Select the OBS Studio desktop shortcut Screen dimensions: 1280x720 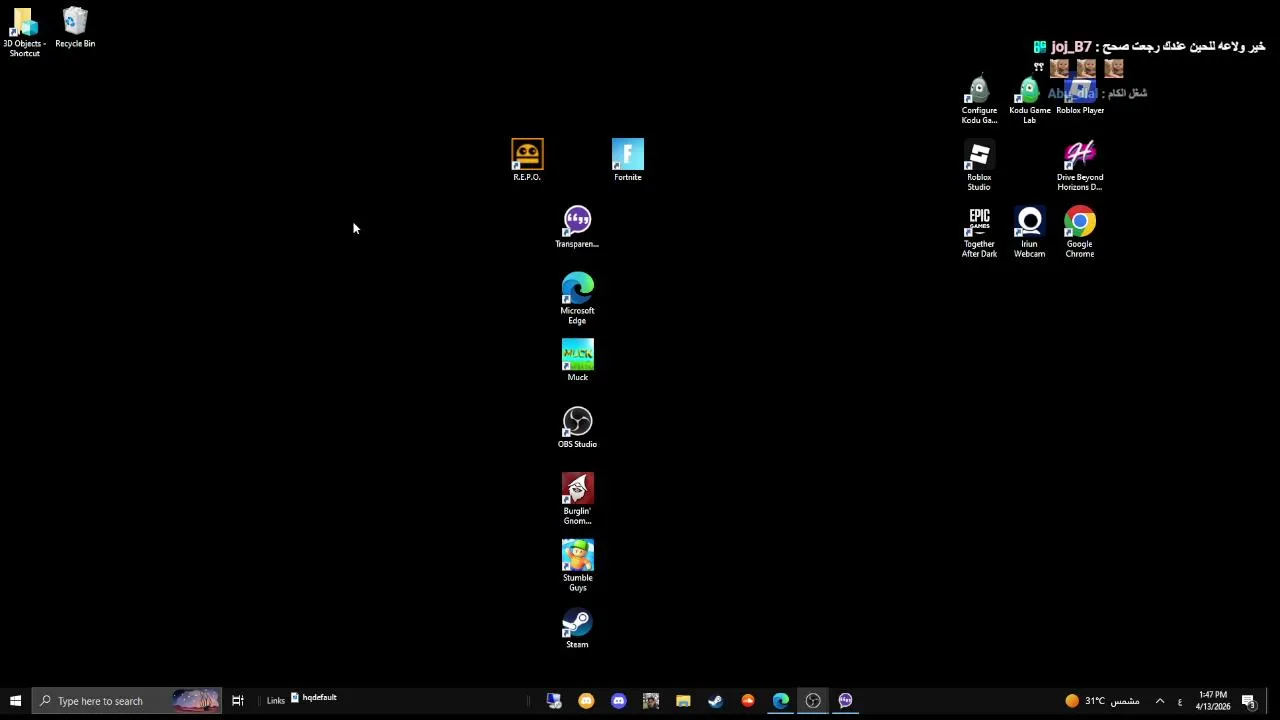[x=577, y=428]
